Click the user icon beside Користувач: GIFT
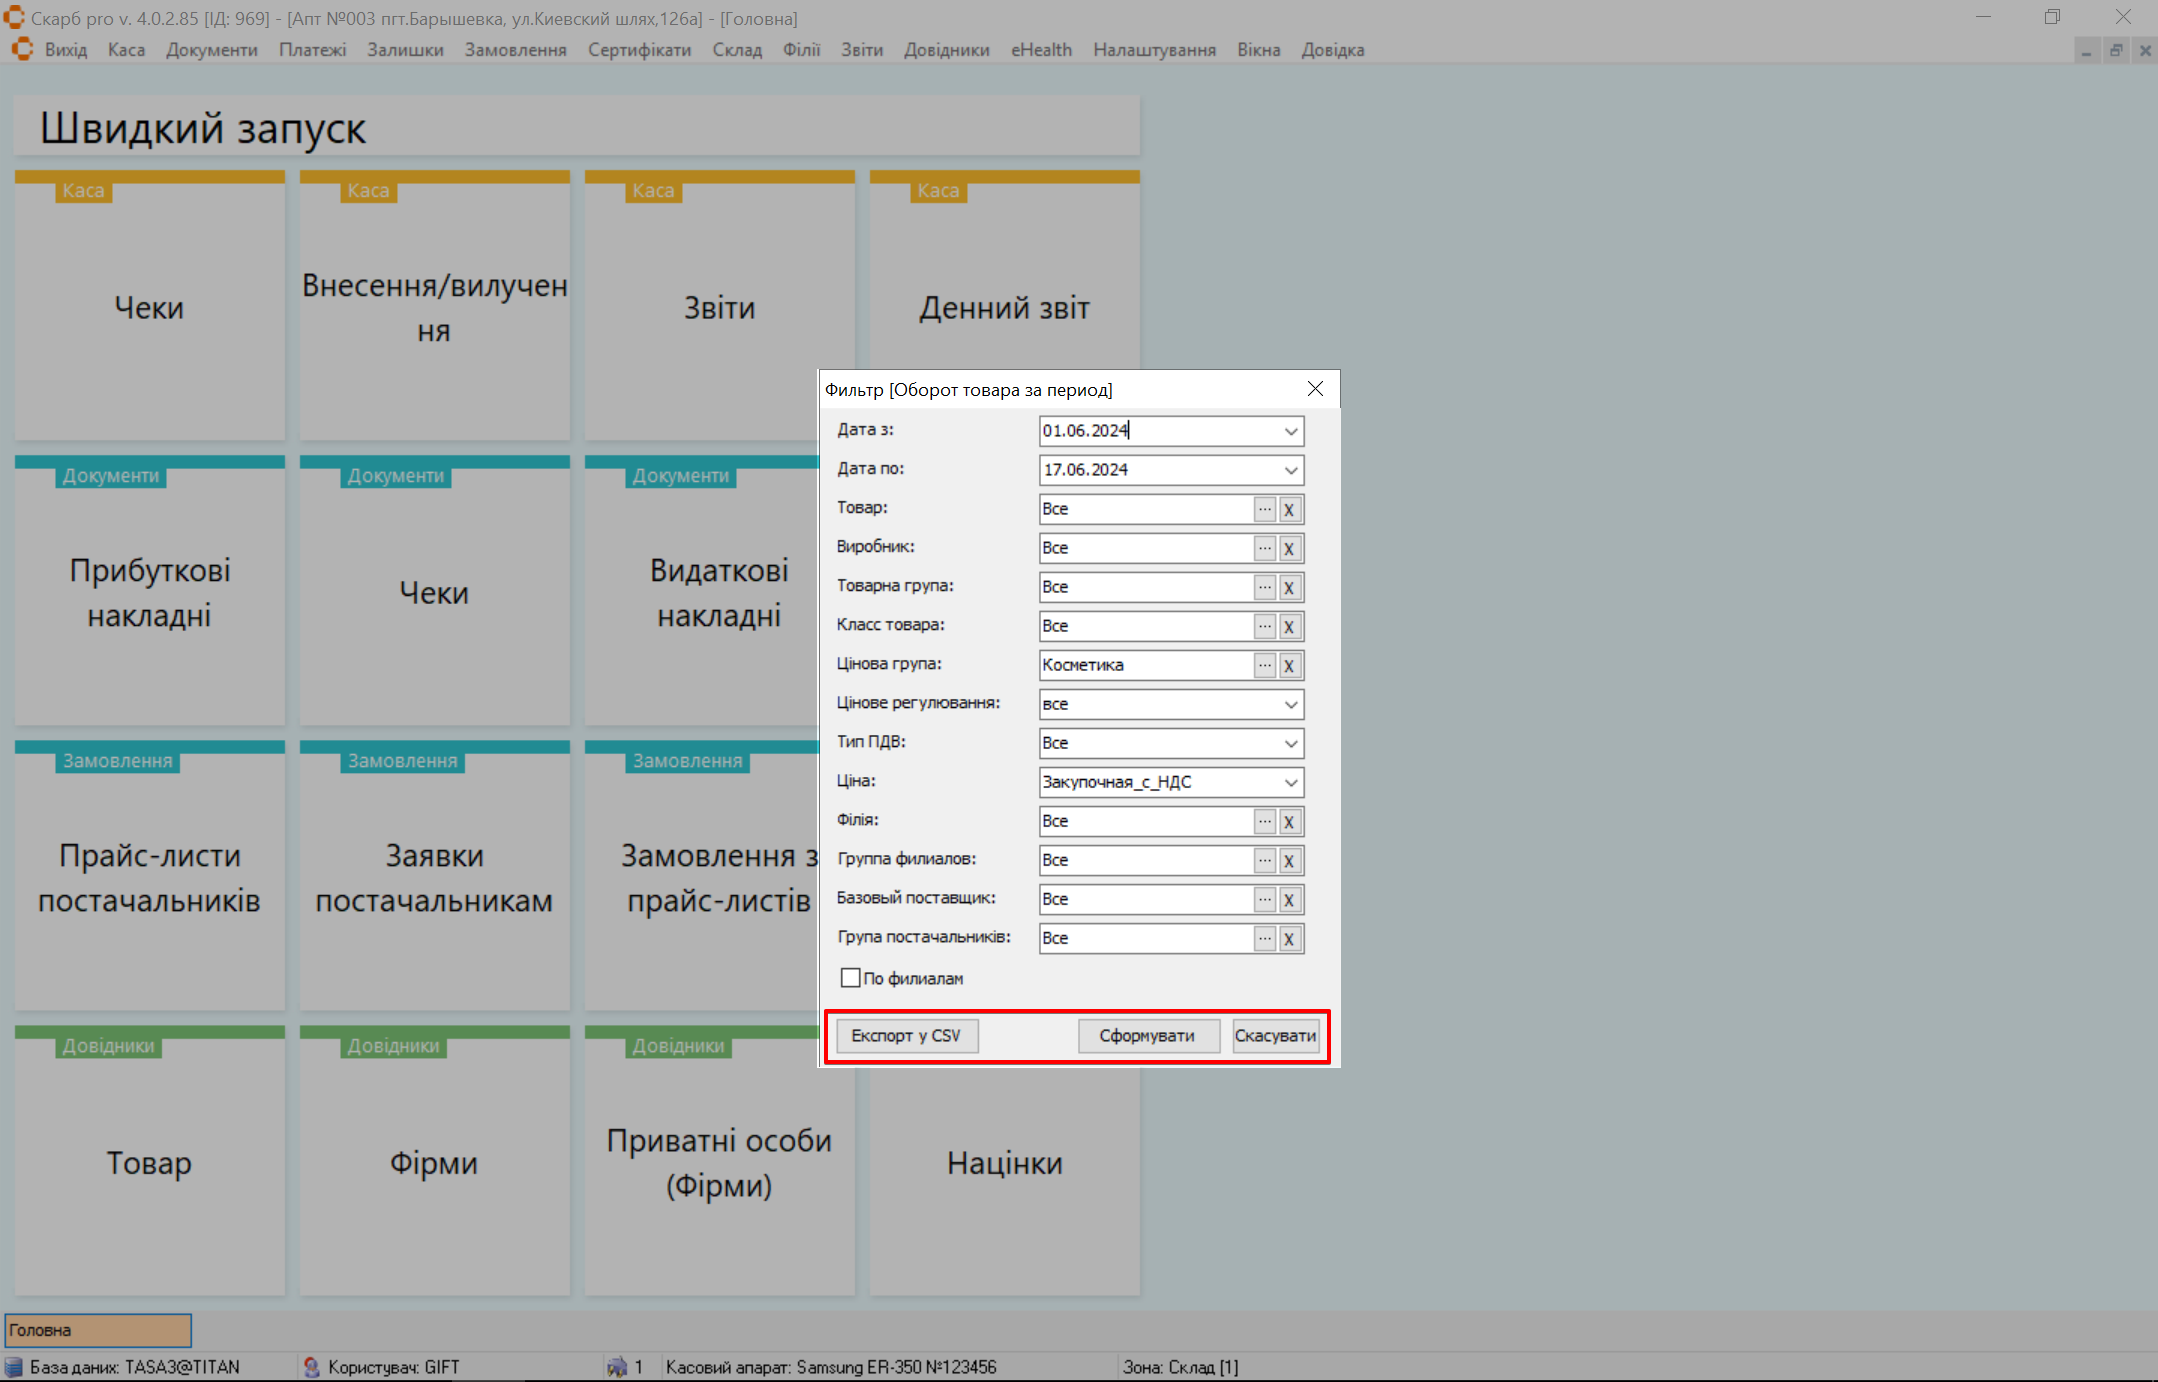Image resolution: width=2158 pixels, height=1382 pixels. (x=311, y=1367)
